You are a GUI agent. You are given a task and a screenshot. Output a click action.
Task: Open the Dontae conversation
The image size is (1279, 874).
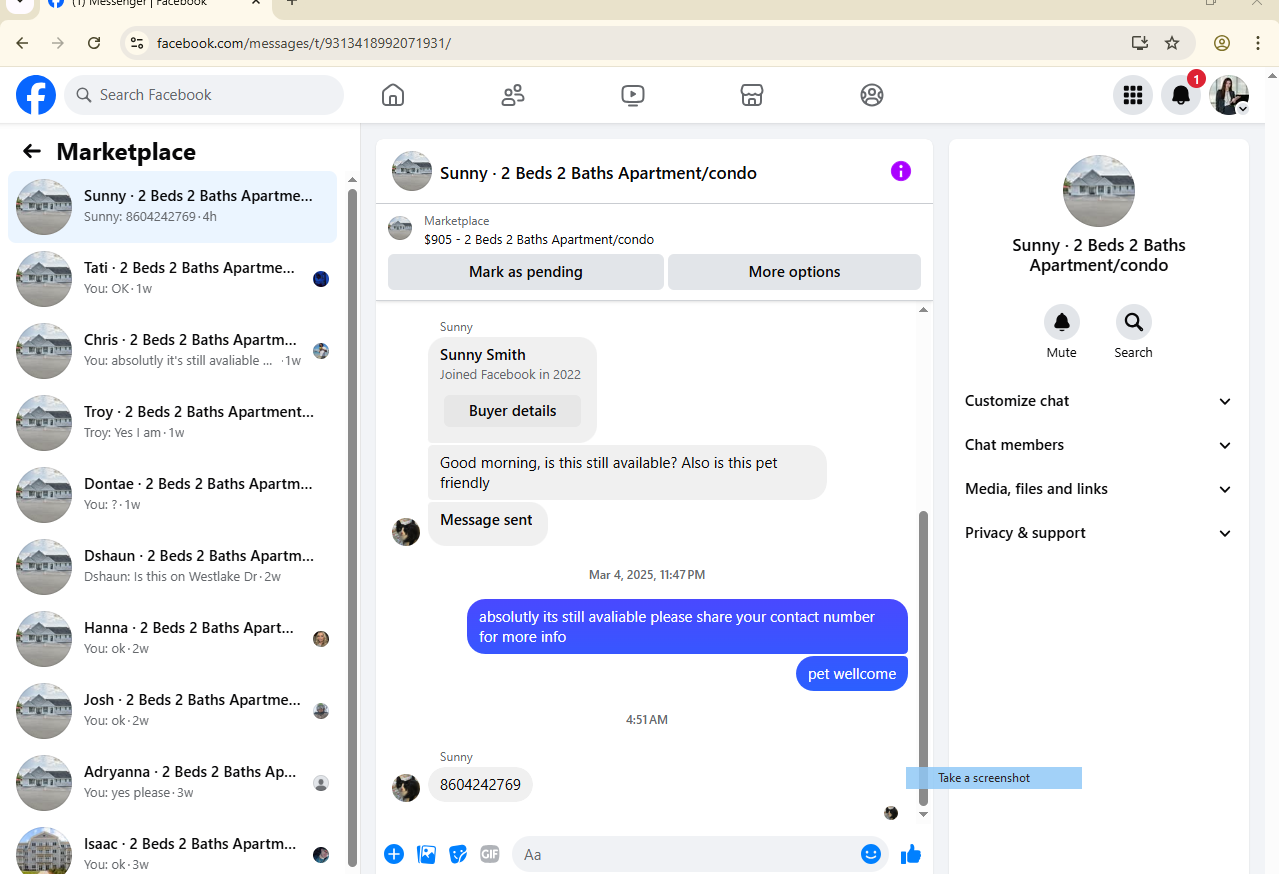pyautogui.click(x=172, y=495)
